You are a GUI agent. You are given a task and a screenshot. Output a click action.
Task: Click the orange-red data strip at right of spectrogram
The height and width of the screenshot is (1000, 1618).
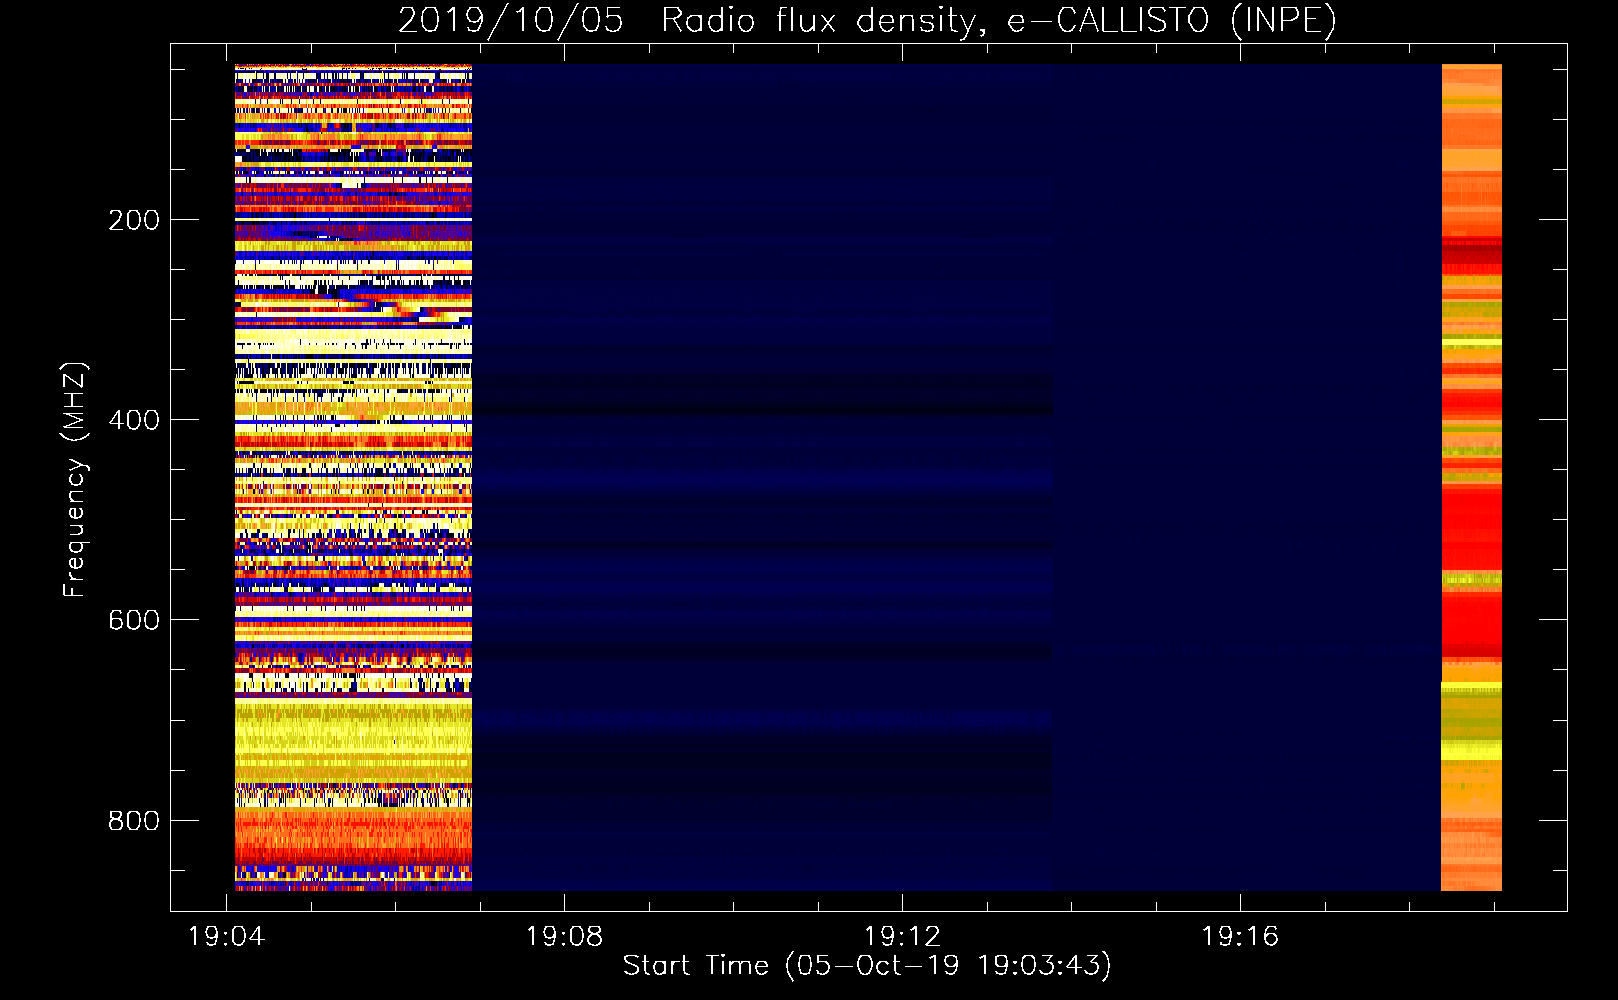pos(1471,477)
